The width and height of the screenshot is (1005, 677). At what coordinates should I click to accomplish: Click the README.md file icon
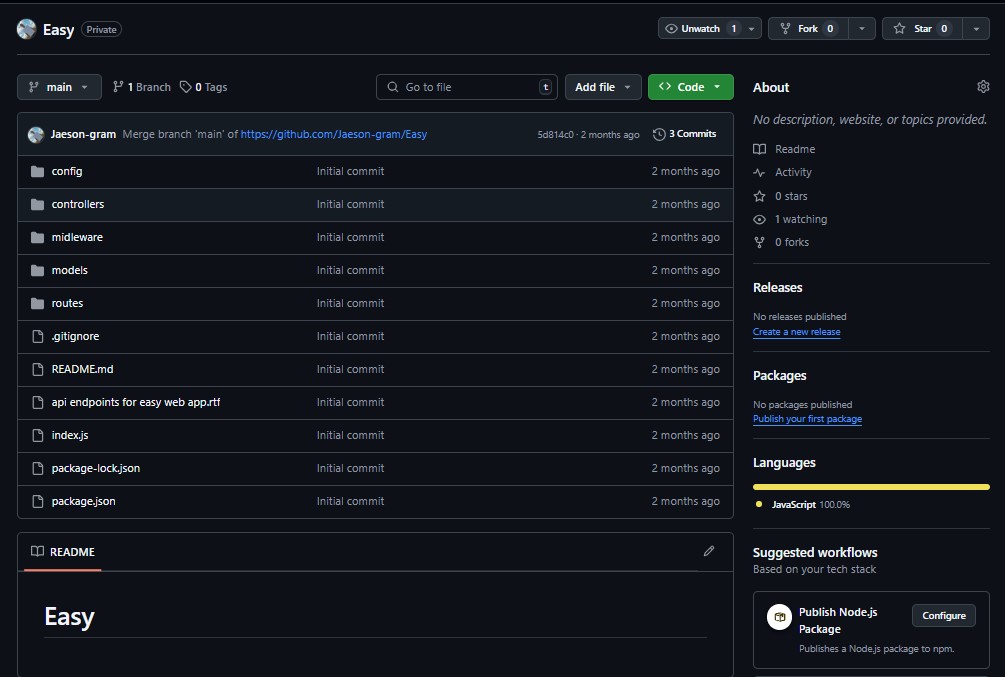pos(38,369)
